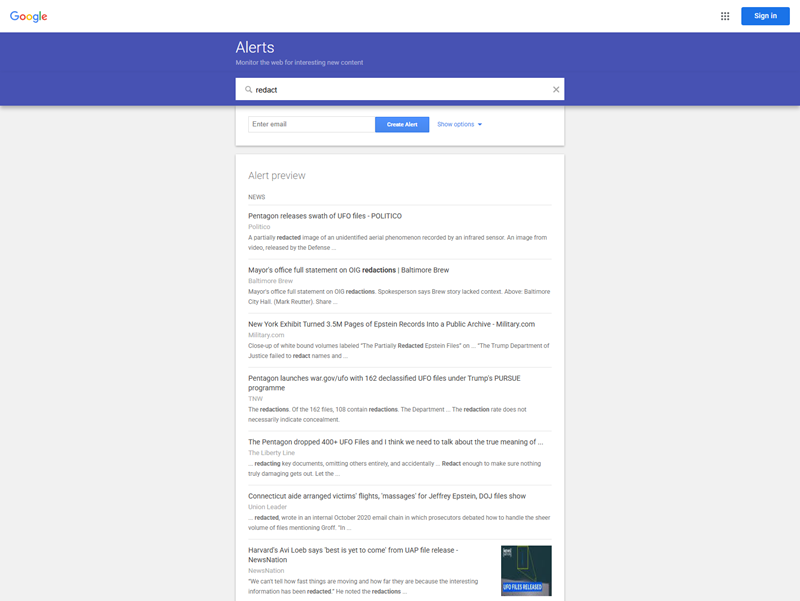Screen dimensions: 800x601
Task: Click the Monitor the web subtitle text
Action: 299,62
